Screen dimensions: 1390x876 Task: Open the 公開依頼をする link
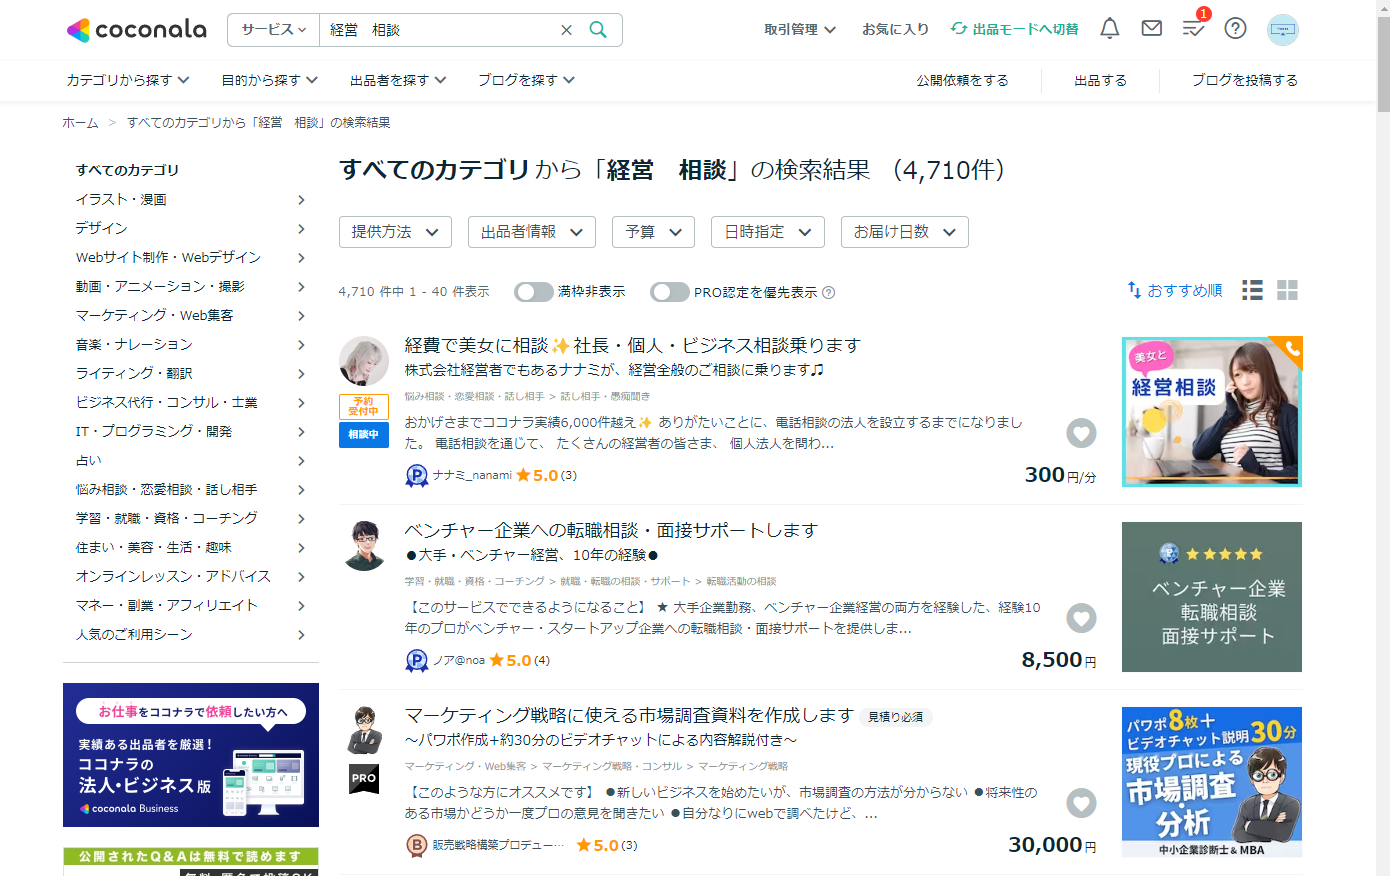[962, 80]
